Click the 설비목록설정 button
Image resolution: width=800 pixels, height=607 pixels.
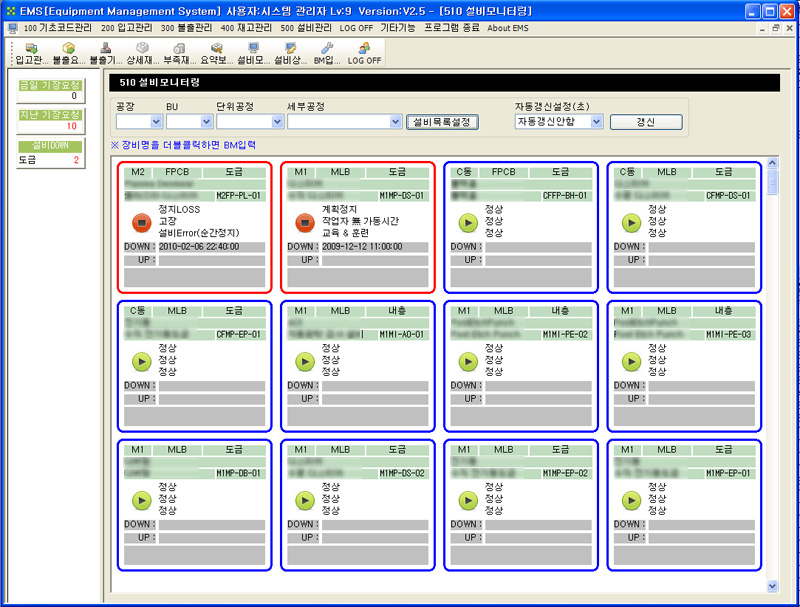(x=444, y=122)
